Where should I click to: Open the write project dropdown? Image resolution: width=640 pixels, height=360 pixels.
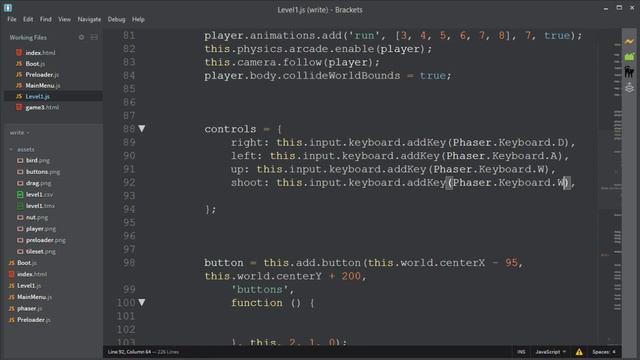tap(19, 133)
